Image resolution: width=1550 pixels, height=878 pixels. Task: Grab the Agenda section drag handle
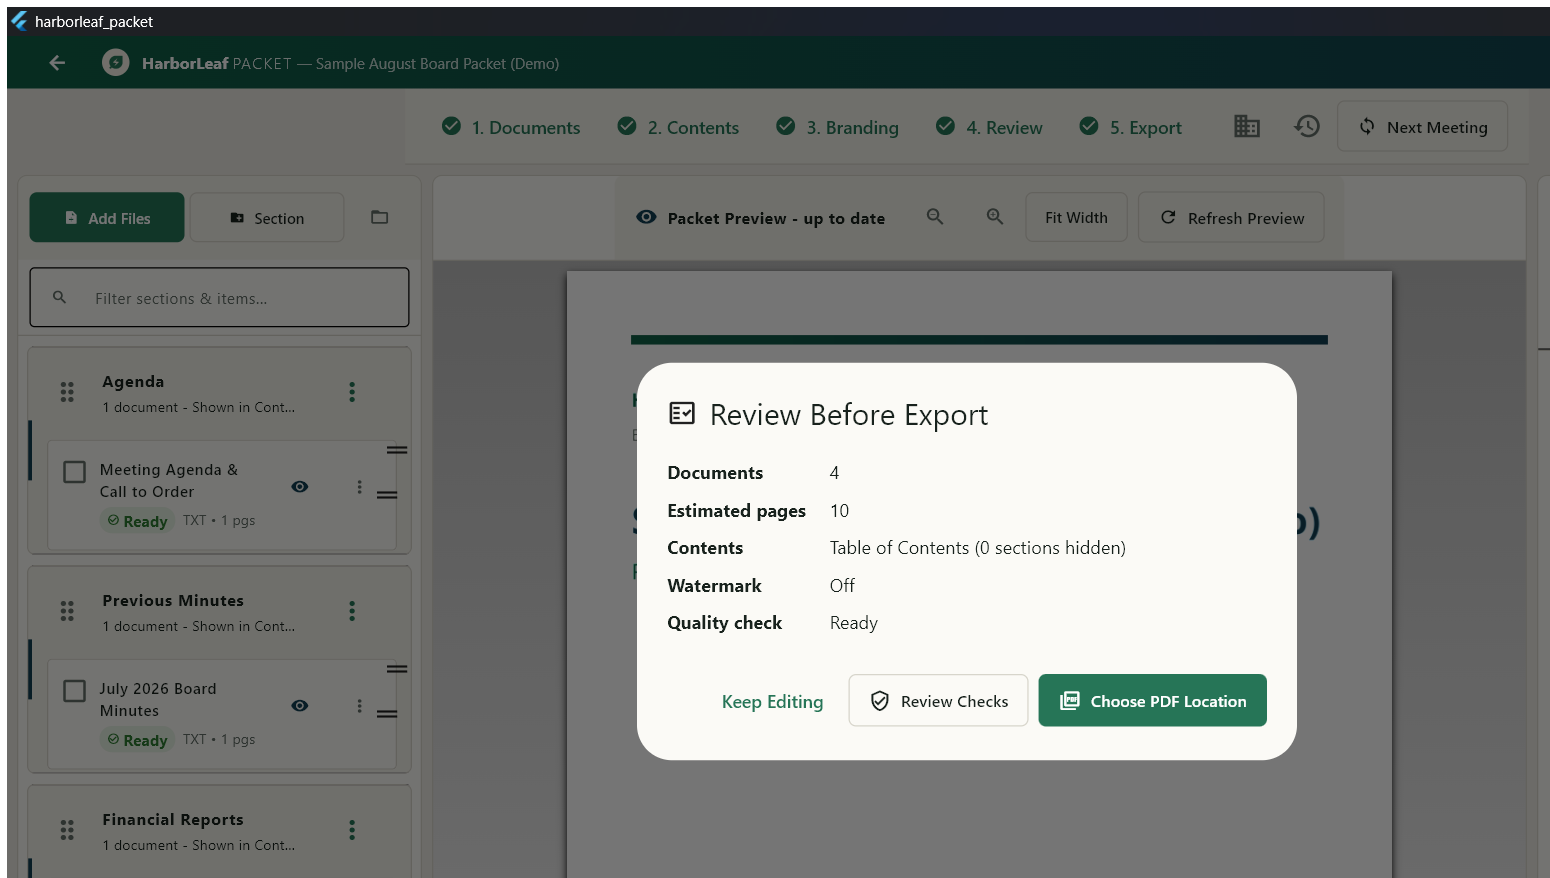click(x=67, y=392)
